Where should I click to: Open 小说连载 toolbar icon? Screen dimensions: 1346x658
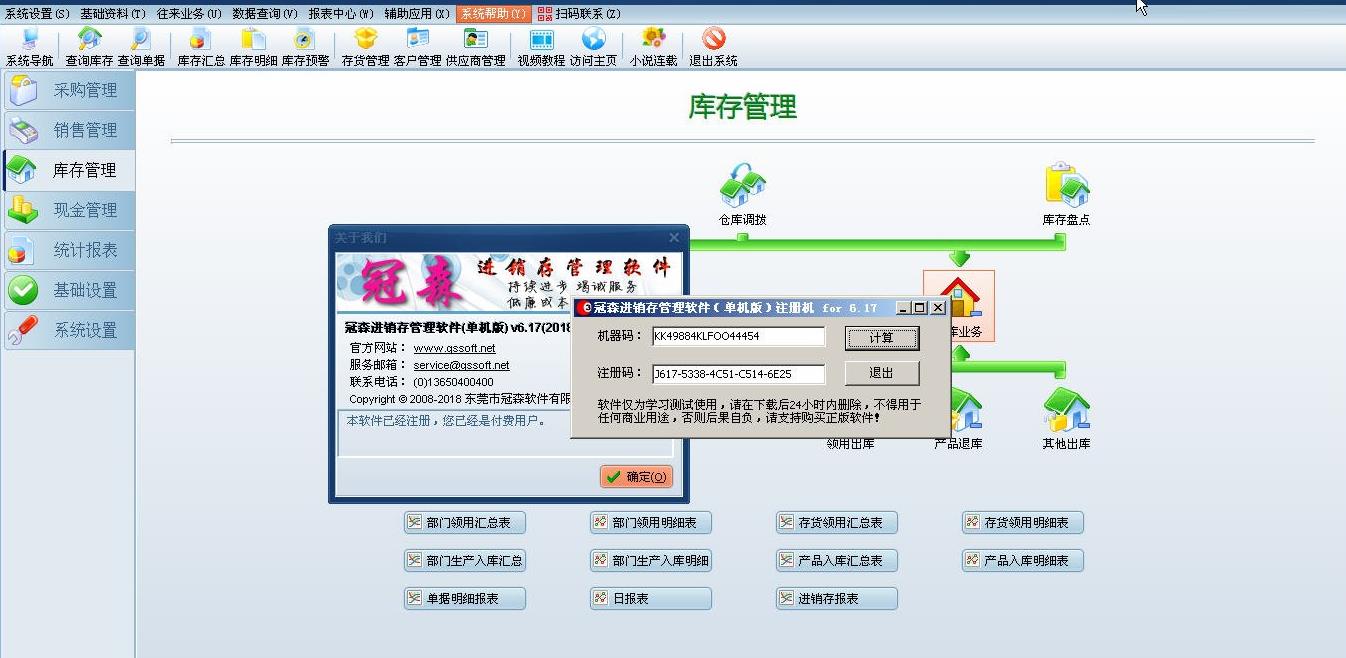[653, 47]
